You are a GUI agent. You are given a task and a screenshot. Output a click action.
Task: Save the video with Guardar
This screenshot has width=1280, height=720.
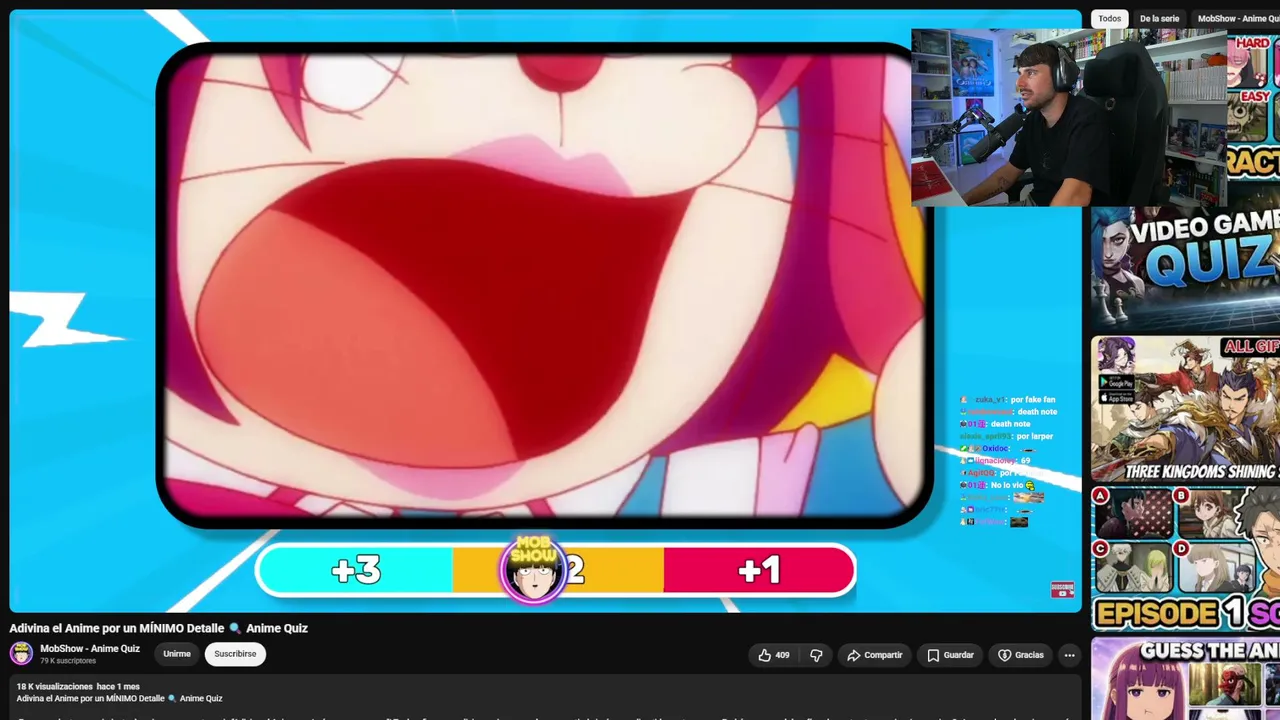click(x=950, y=655)
